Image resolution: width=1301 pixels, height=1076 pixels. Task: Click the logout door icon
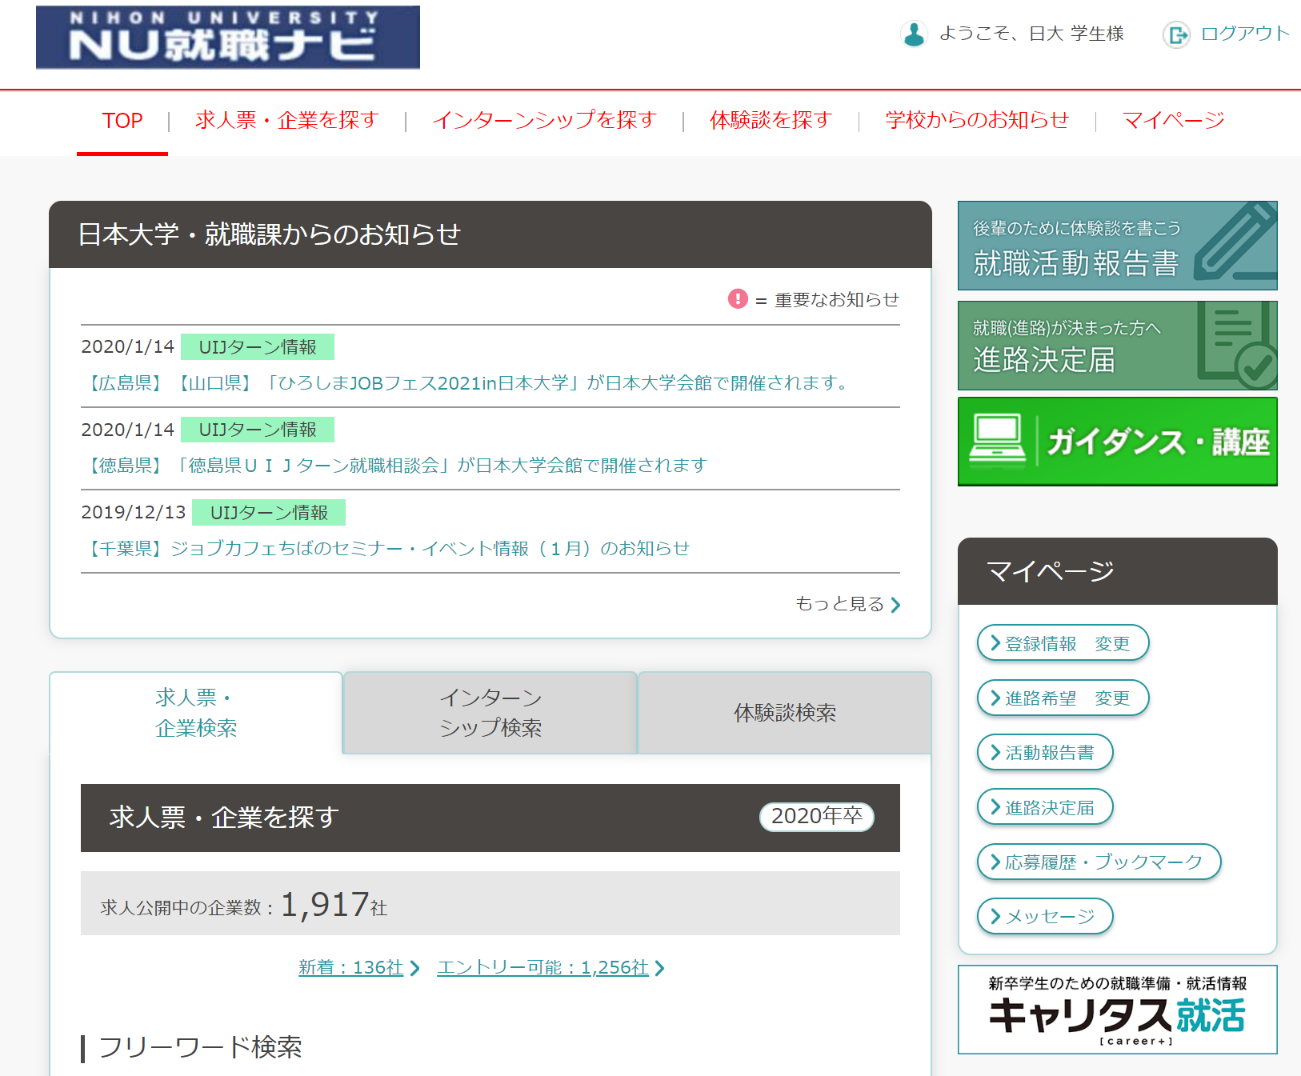pyautogui.click(x=1177, y=35)
